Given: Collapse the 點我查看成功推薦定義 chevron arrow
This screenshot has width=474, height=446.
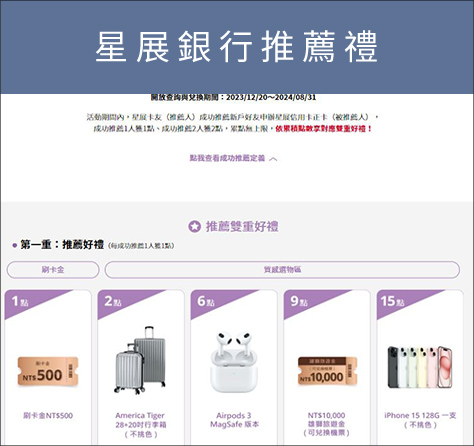Looking at the screenshot, I should [273, 159].
